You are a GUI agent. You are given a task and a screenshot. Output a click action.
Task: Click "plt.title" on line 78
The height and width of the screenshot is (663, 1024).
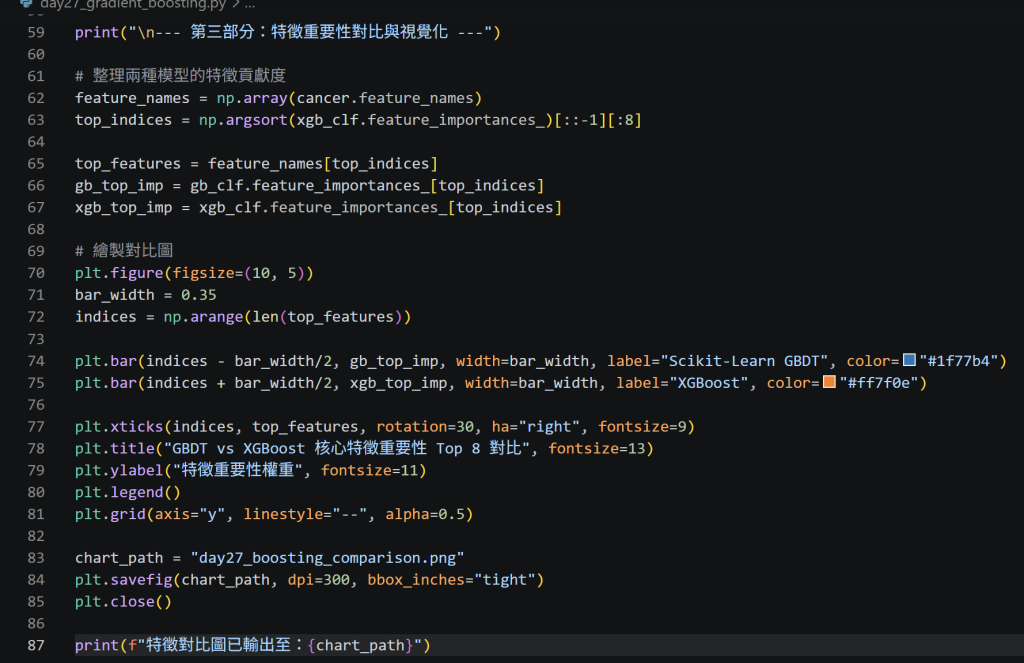pyautogui.click(x=115, y=449)
